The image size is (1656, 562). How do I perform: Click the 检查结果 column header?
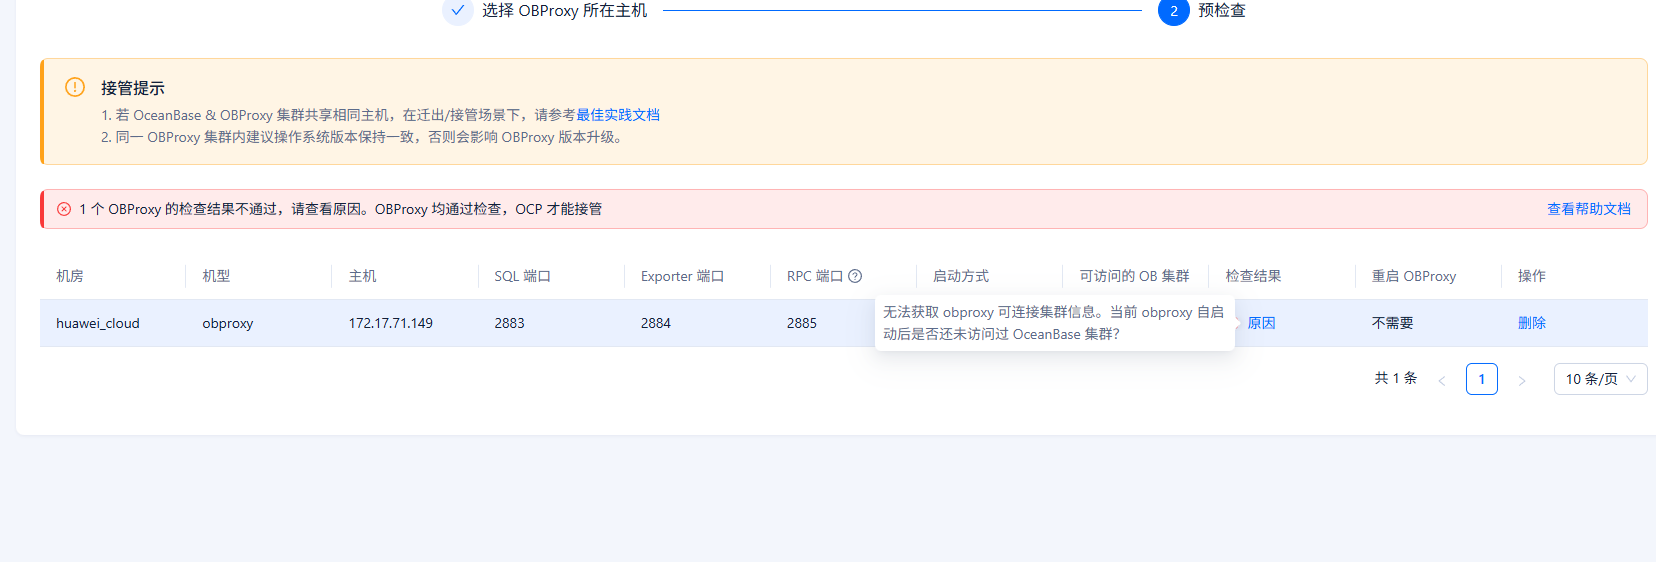click(1253, 276)
